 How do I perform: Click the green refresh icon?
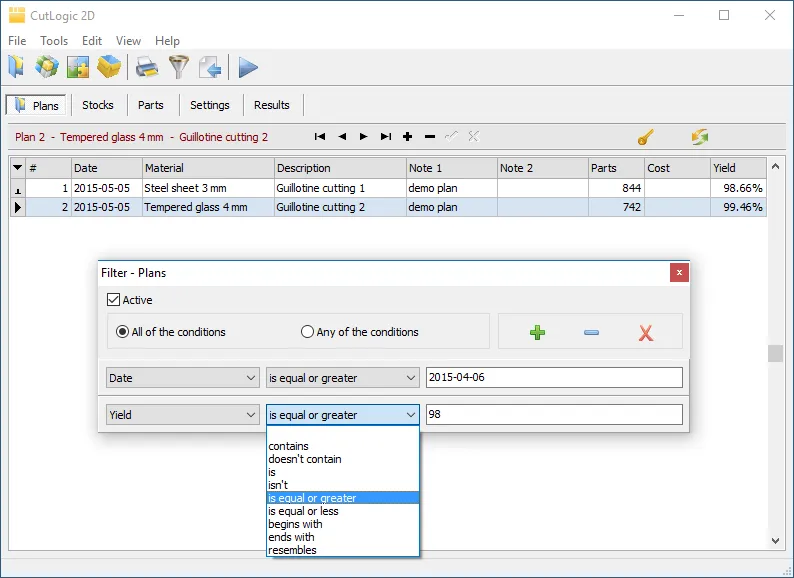(699, 136)
